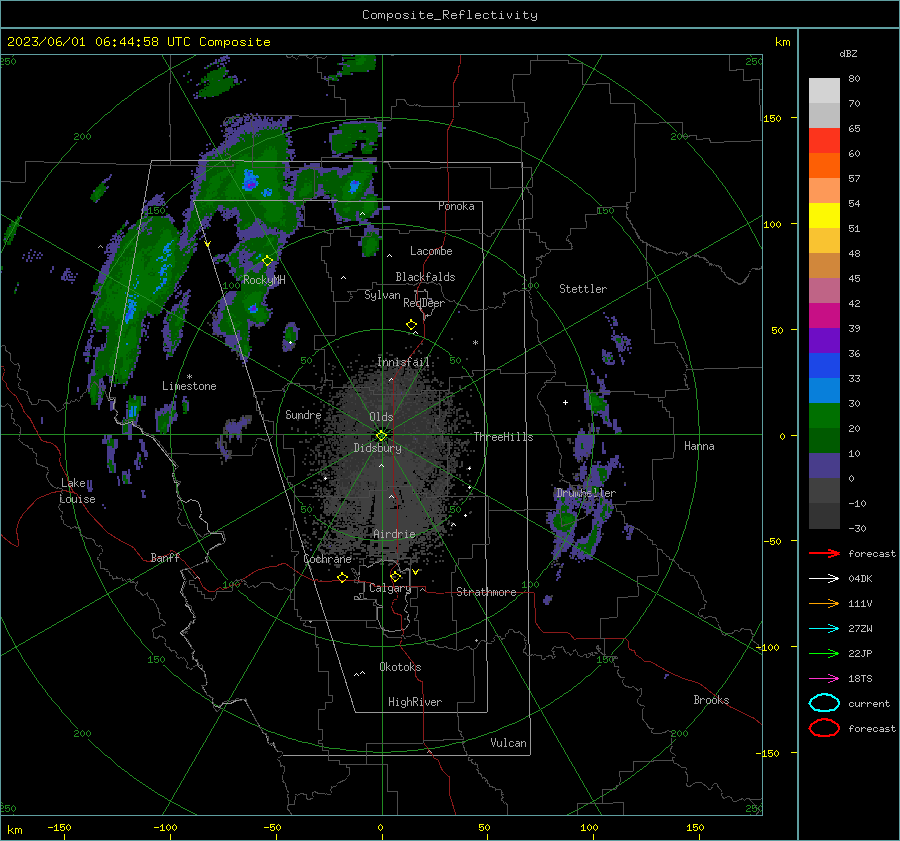Click the asterisk marker above Limestone label
The height and width of the screenshot is (841, 900).
click(189, 377)
